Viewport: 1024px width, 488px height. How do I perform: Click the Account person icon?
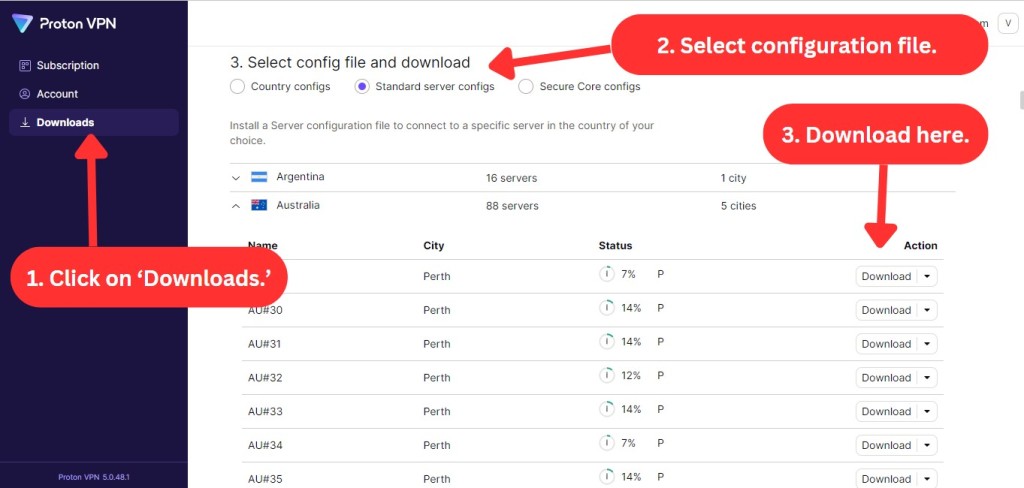pyautogui.click(x=25, y=94)
